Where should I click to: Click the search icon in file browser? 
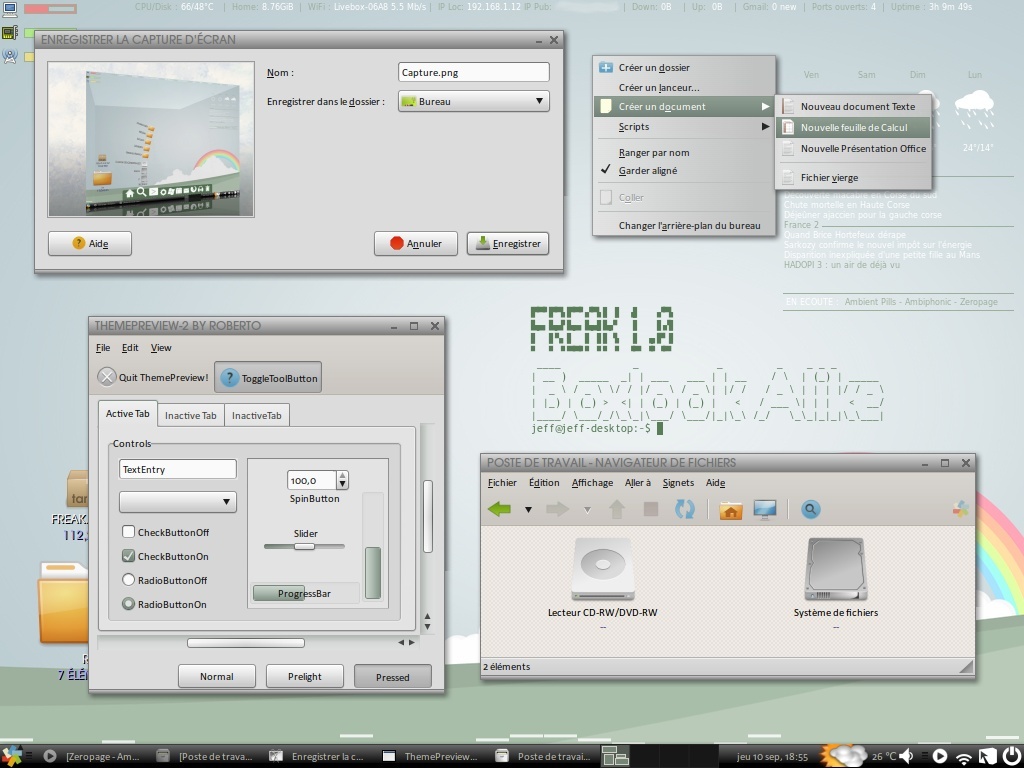point(810,509)
